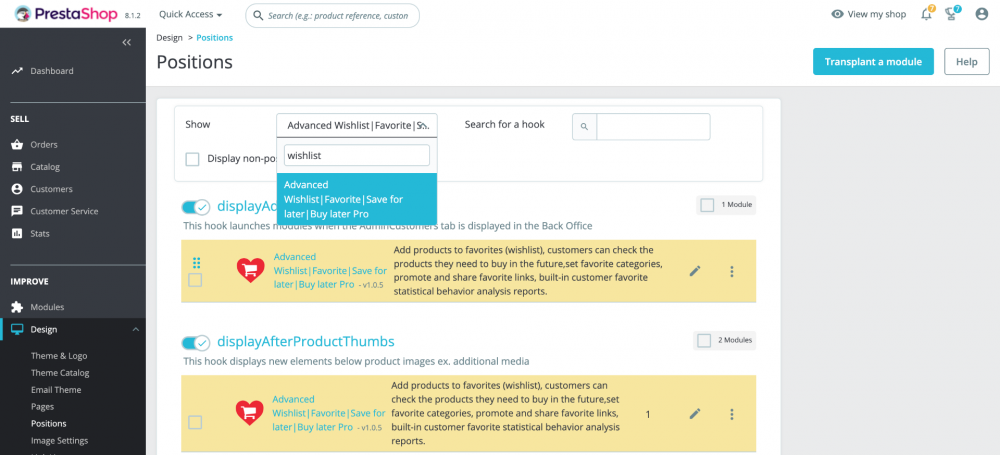The width and height of the screenshot is (1000, 455).
Task: Click the Customer Service chat icon
Action: coord(17,211)
